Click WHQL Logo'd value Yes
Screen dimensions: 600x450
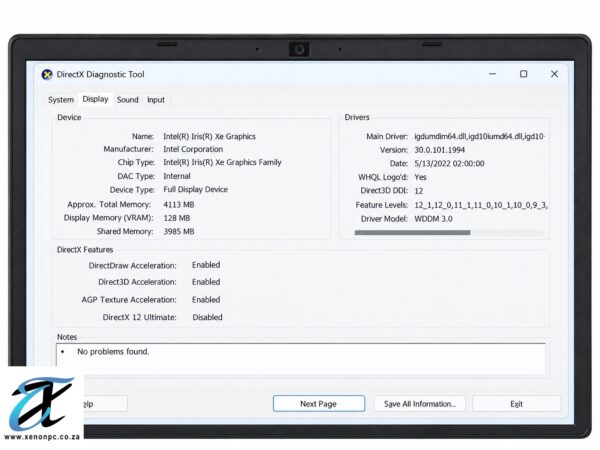coord(420,177)
